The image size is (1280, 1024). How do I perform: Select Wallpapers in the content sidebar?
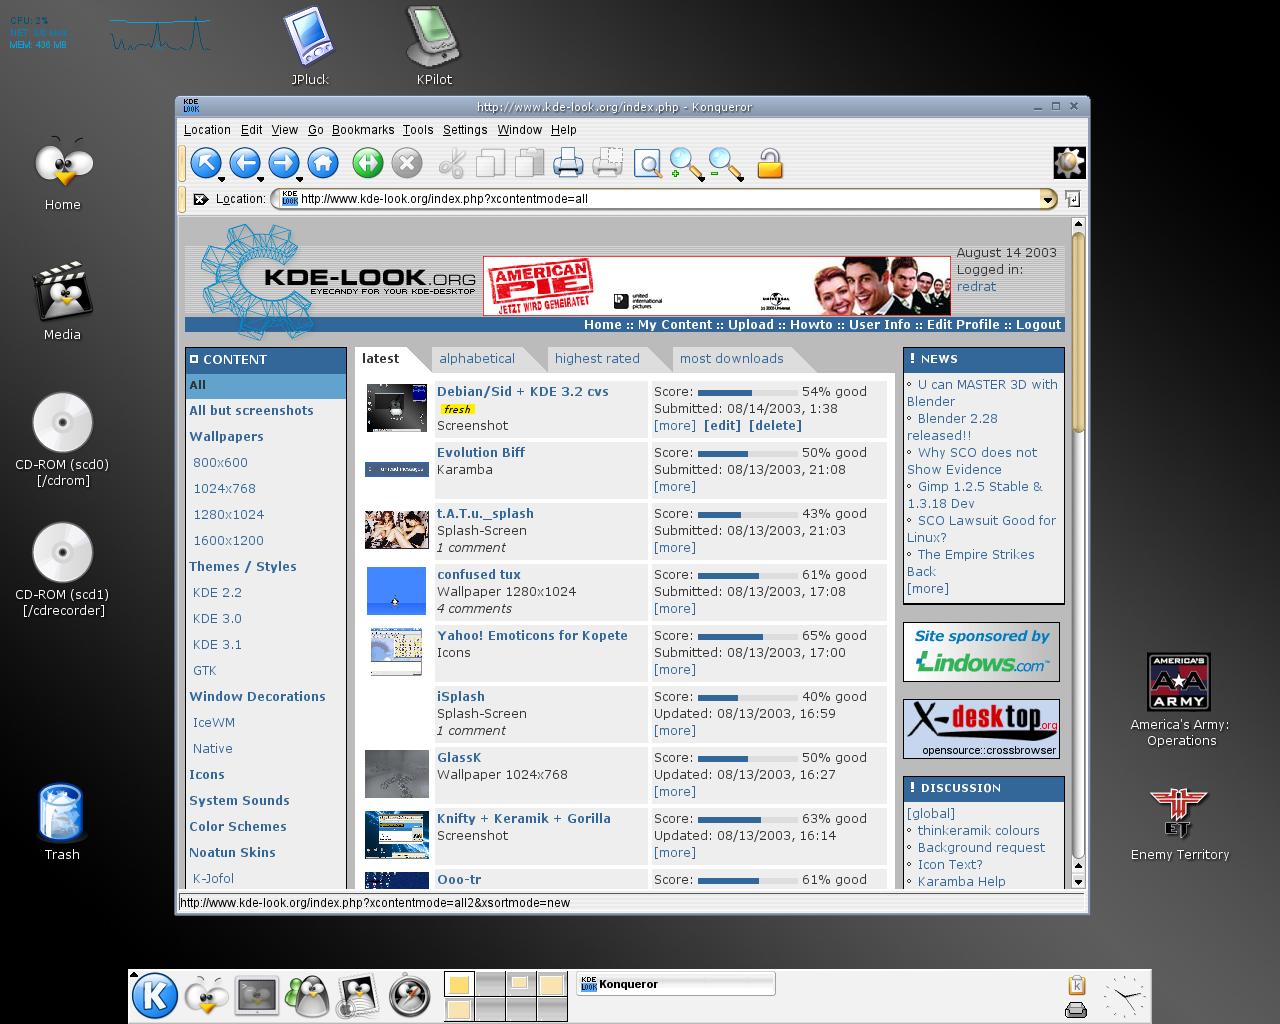(227, 437)
